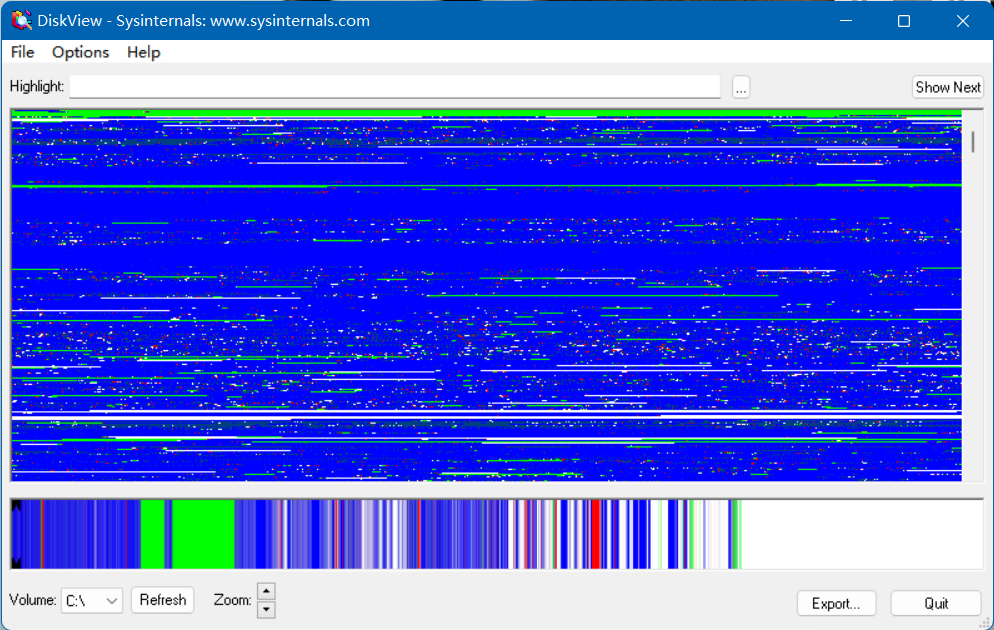The width and height of the screenshot is (994, 630).
Task: Decrease zoom with the down arrow
Action: click(266, 609)
